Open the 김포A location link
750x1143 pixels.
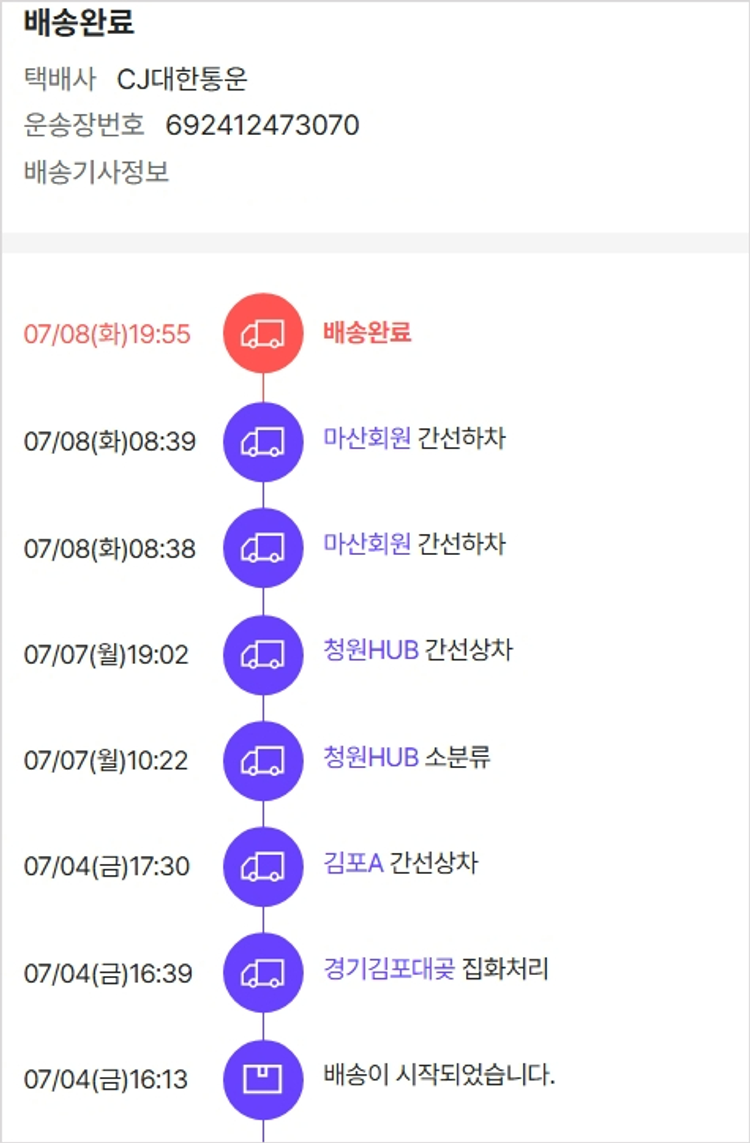[354, 863]
